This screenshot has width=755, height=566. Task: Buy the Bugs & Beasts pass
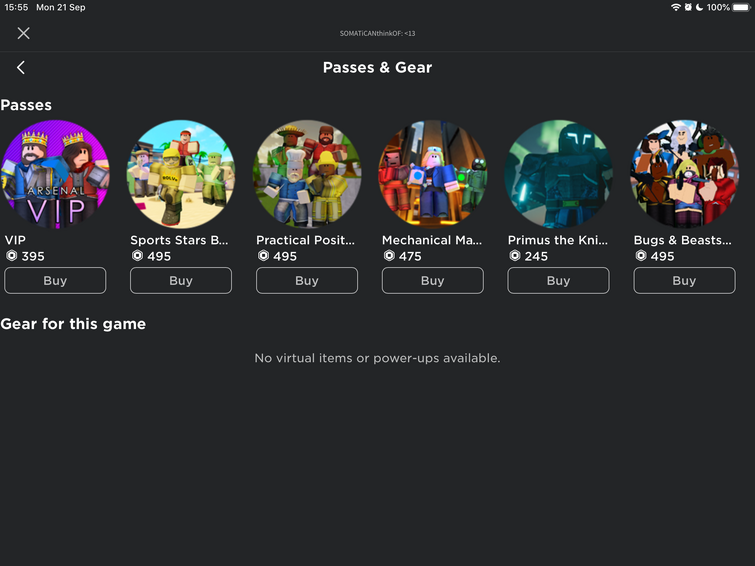(x=684, y=280)
